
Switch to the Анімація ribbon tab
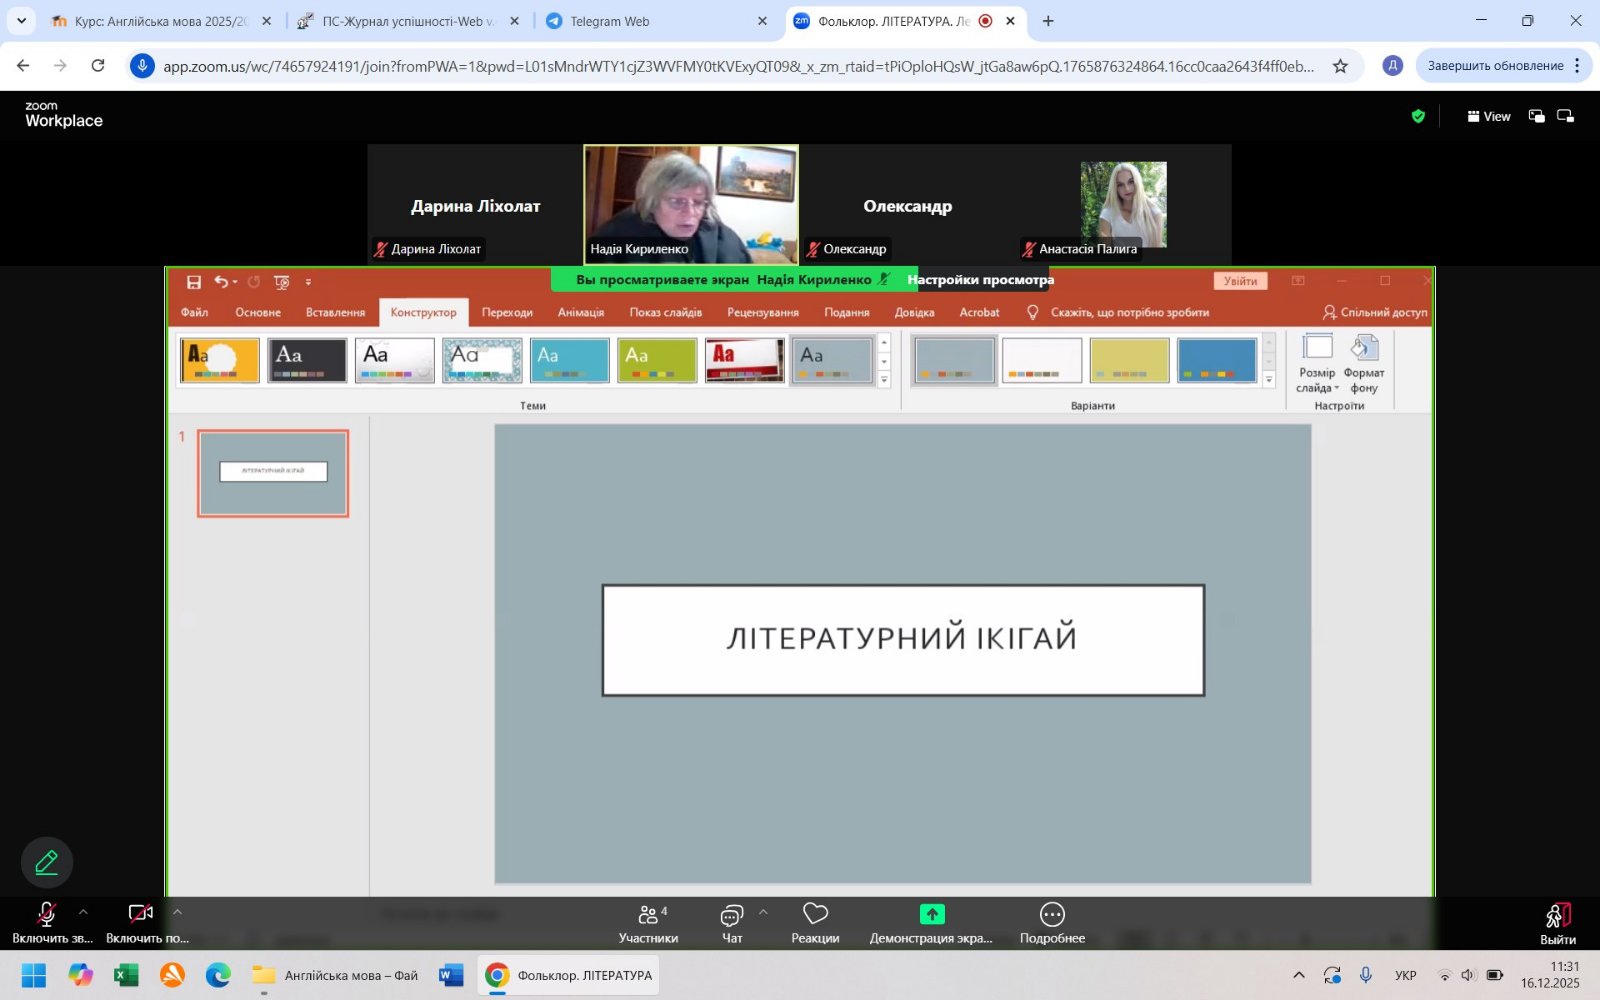point(580,312)
